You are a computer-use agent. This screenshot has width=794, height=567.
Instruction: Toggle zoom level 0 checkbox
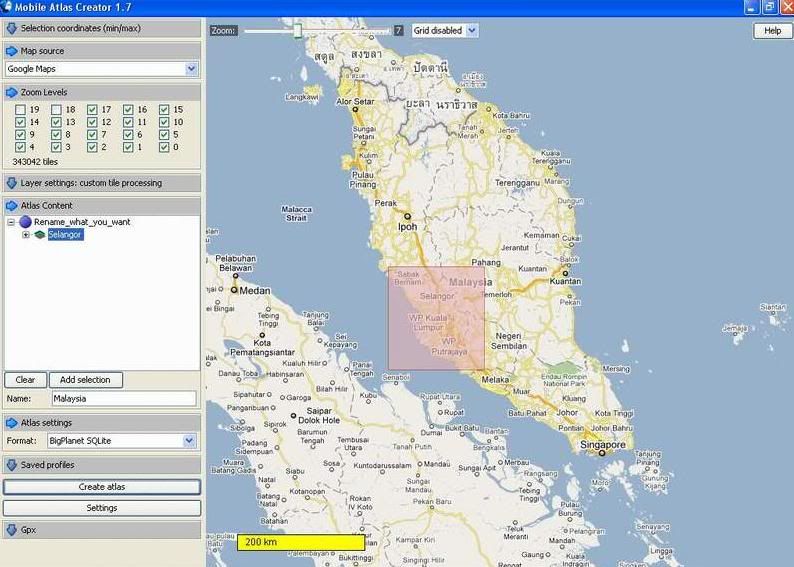click(x=164, y=147)
